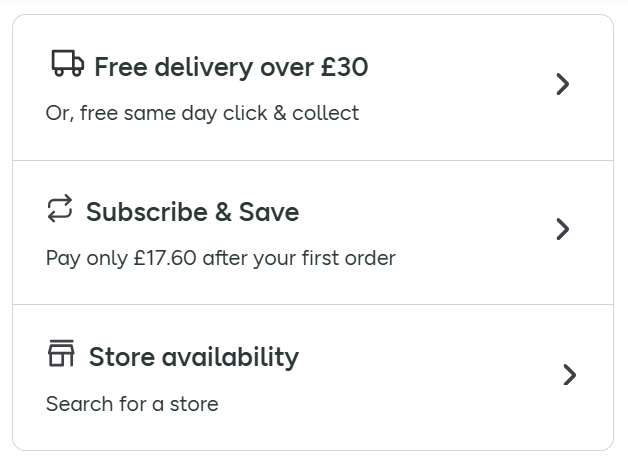628x464 pixels.
Task: Click the £30 amount in delivery heading
Action: 344,67
